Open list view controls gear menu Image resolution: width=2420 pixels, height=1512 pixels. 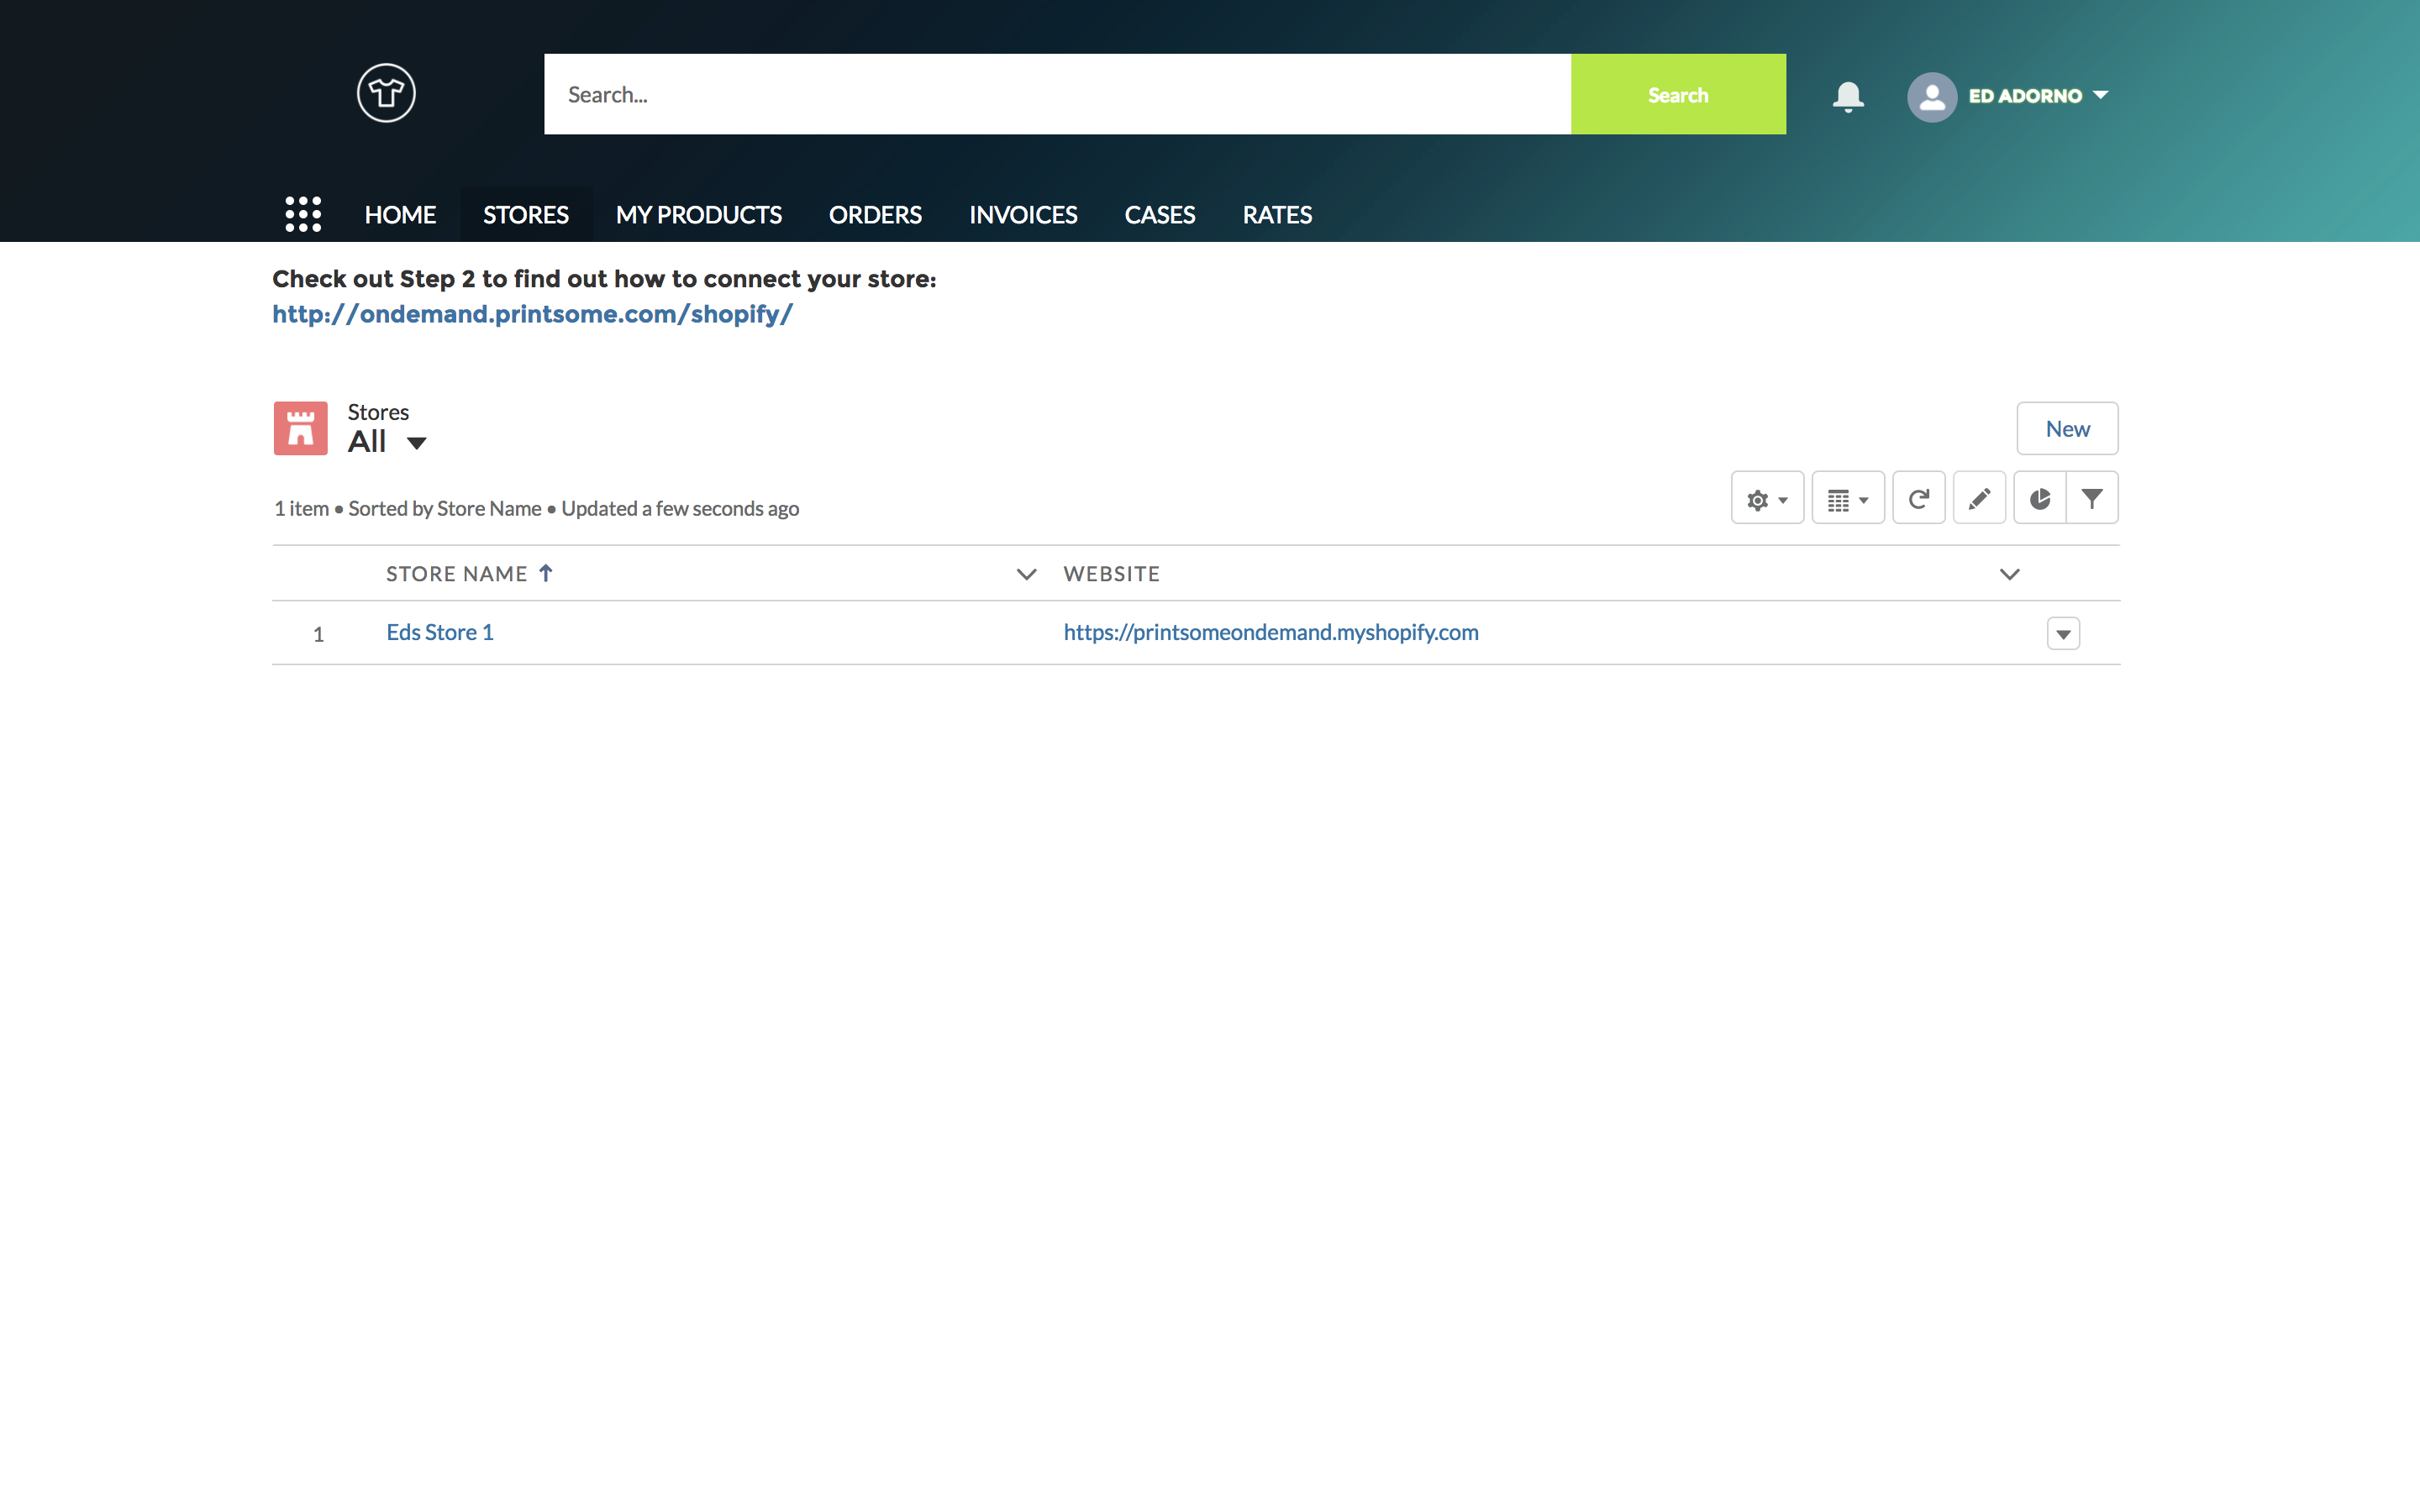coord(1766,498)
